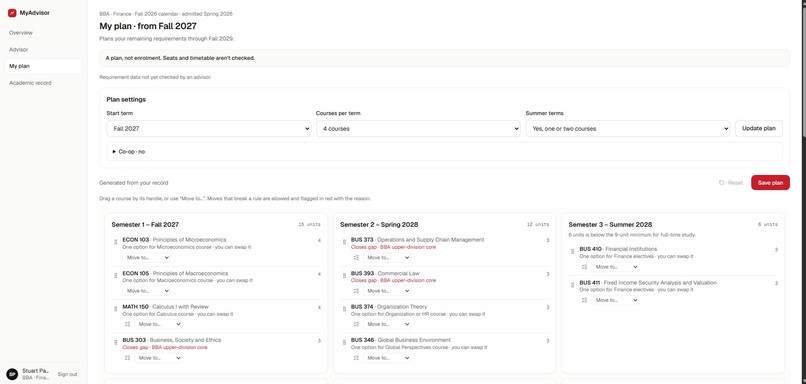
Task: Click the BUS 373 Operations course title
Action: [417, 240]
